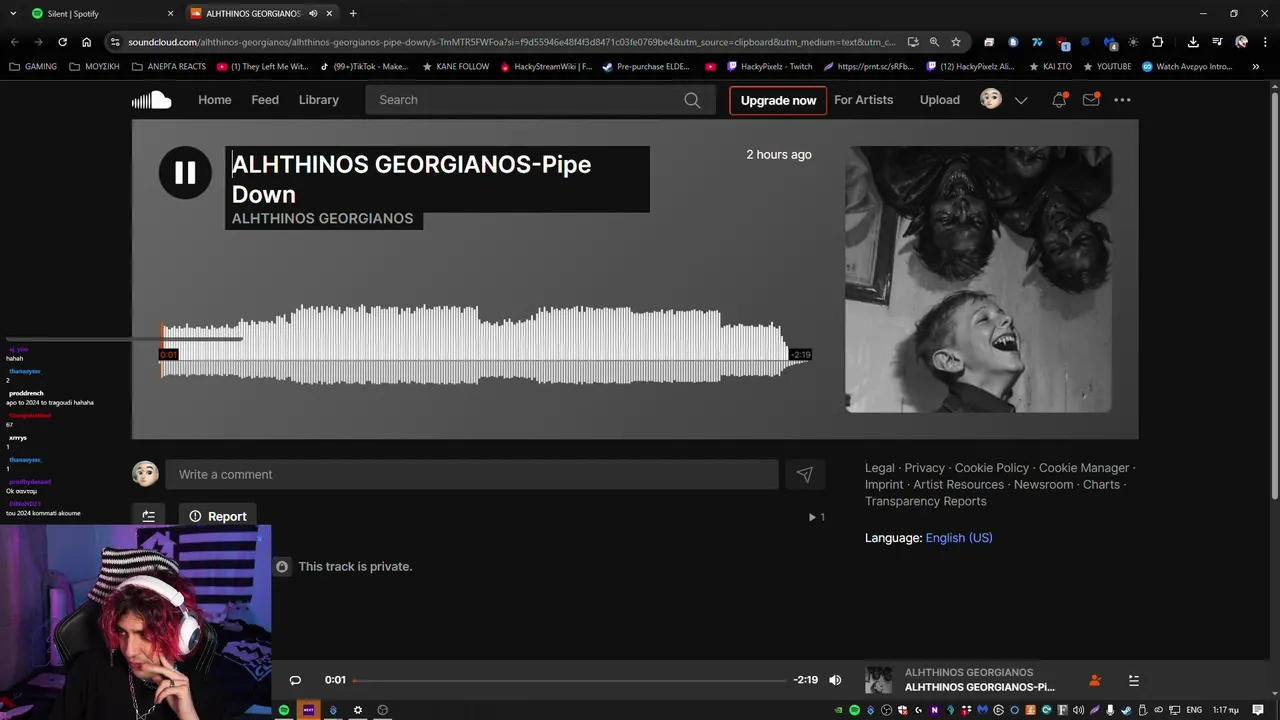Screen dimensions: 1280x720
Task: Open the Windows notification center icon
Action: [x=1258, y=710]
